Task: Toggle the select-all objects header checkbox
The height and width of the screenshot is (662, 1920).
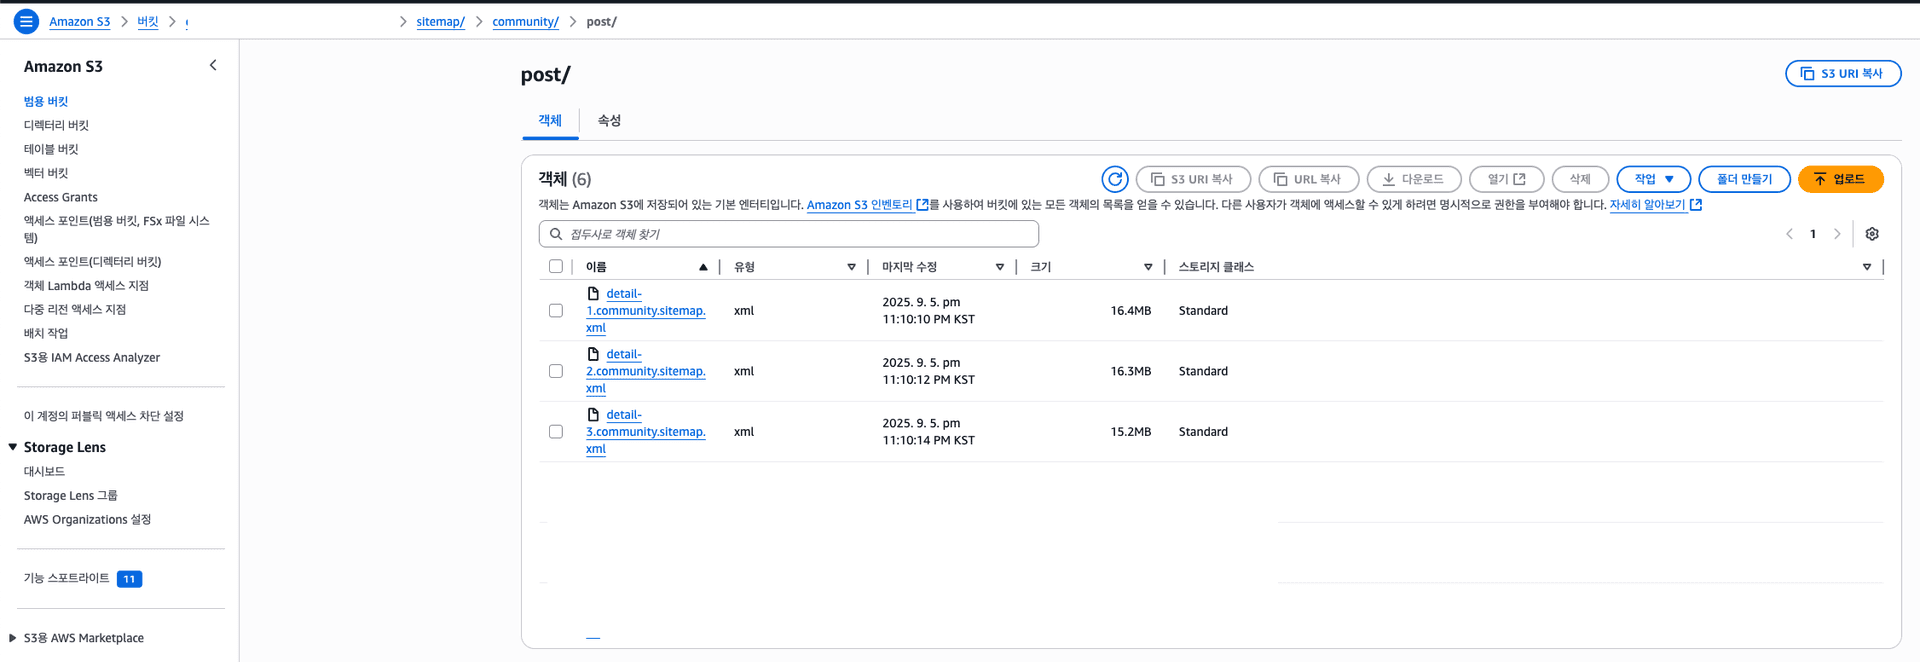Action: click(556, 267)
